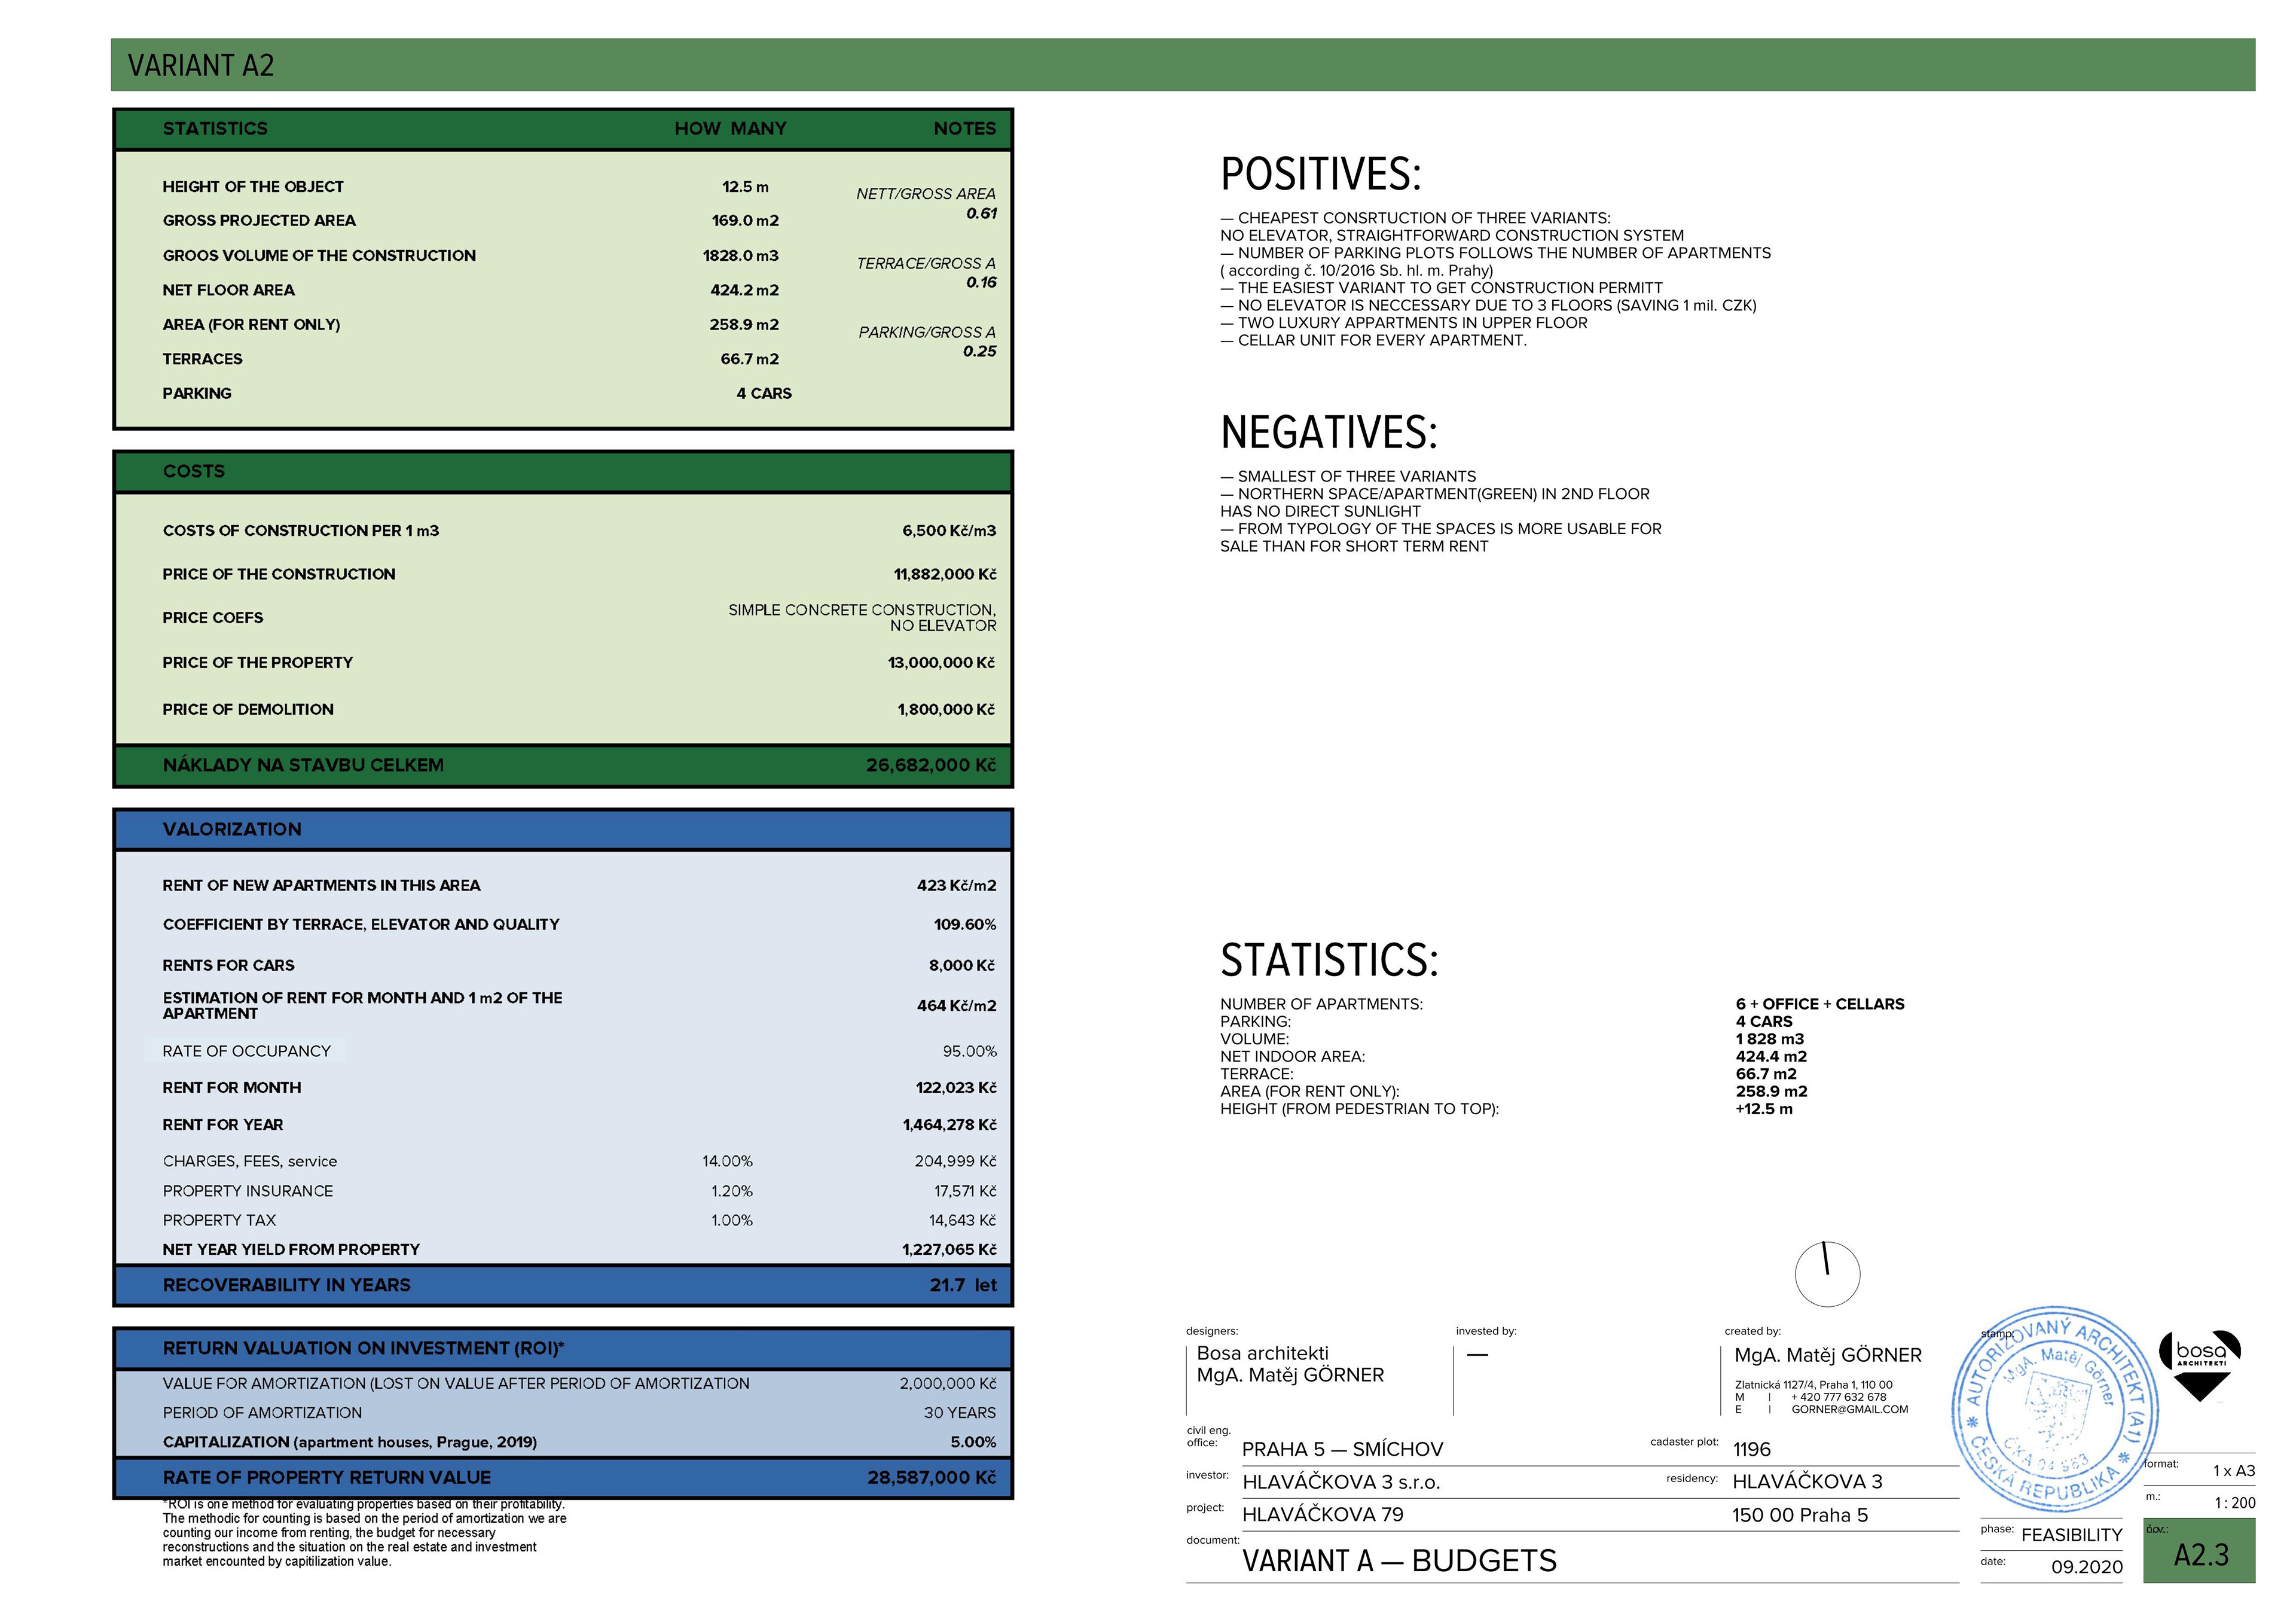This screenshot has width=2296, height=1622.
Task: Select PROPERTY TAX 1.00% rate
Action: (732, 1220)
